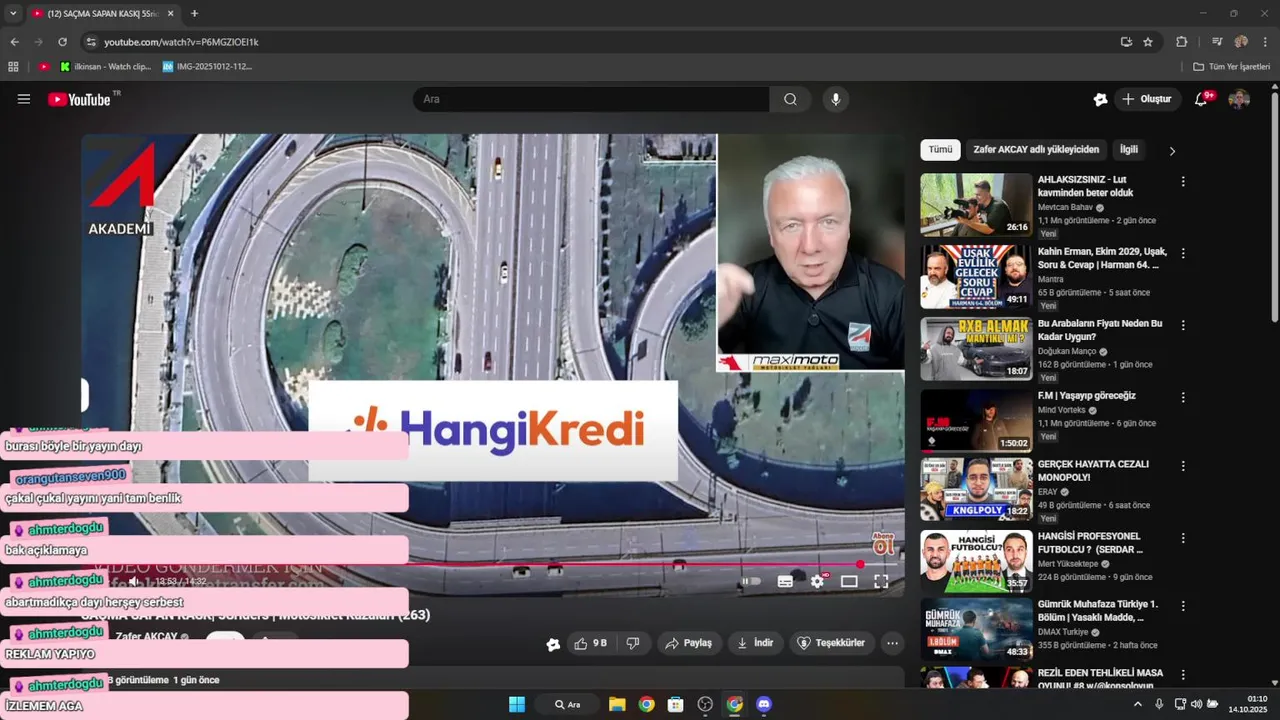1280x720 pixels.
Task: Reload the page in Chrome
Action: pyautogui.click(x=62, y=42)
